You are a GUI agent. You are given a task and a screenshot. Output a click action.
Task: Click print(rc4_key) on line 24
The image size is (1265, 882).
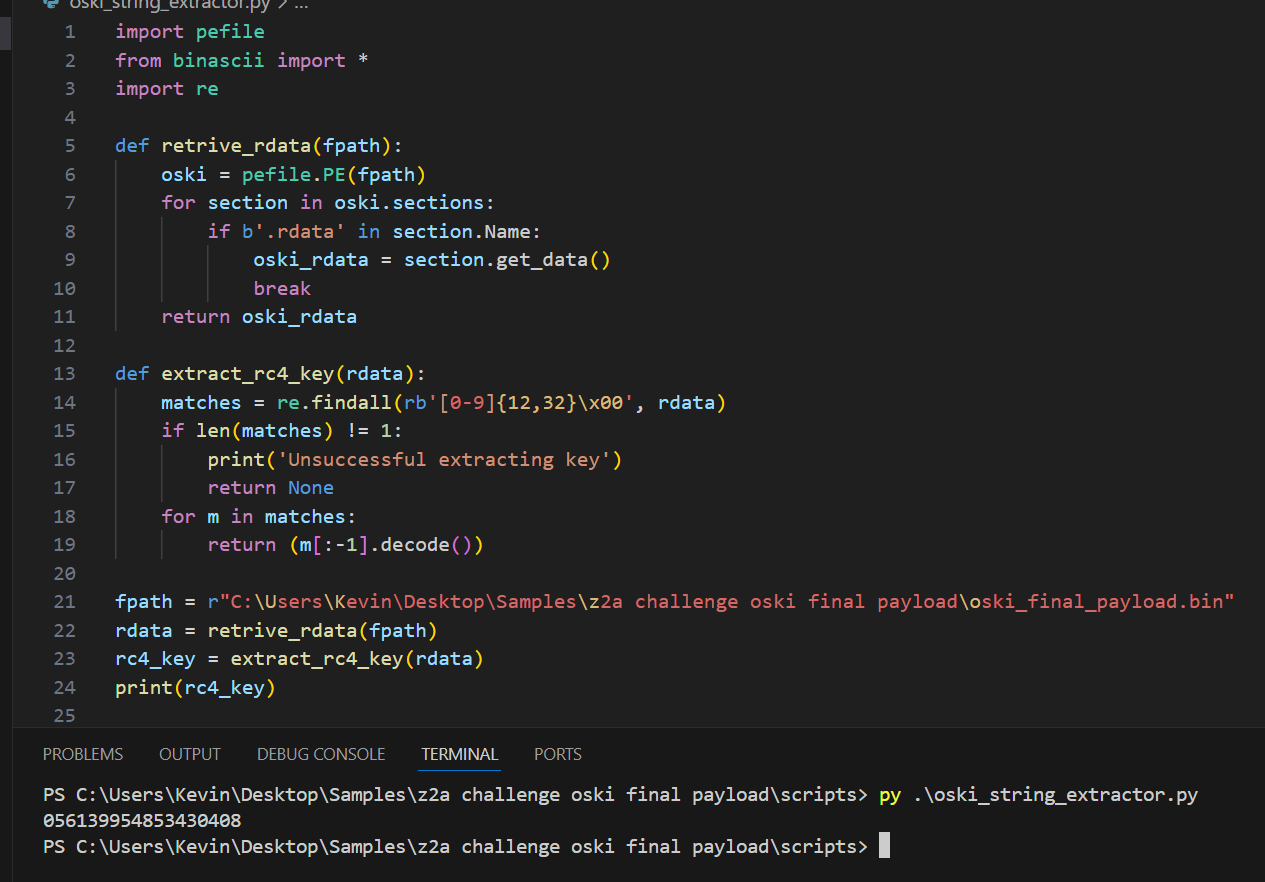tap(195, 688)
